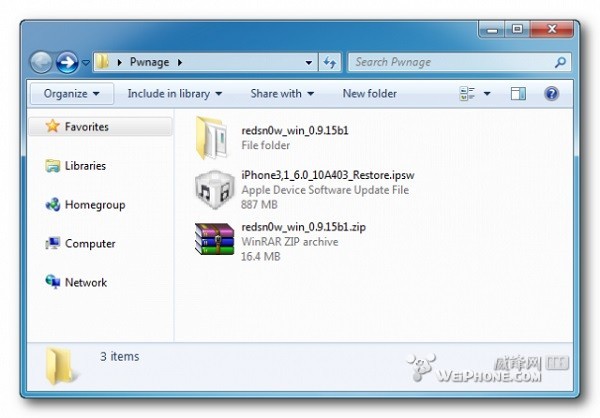
Task: Click the WinRAR ZIP archive type text
Action: (x=290, y=242)
